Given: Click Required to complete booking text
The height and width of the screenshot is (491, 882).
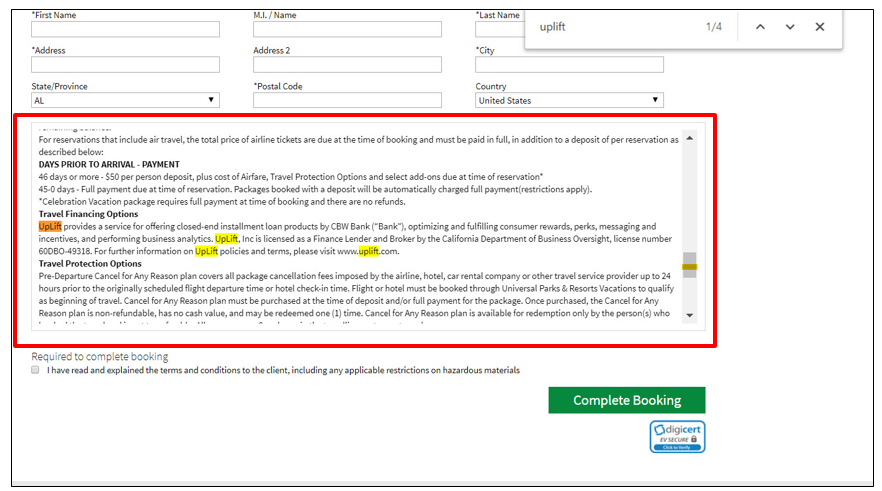Looking at the screenshot, I should coord(100,357).
